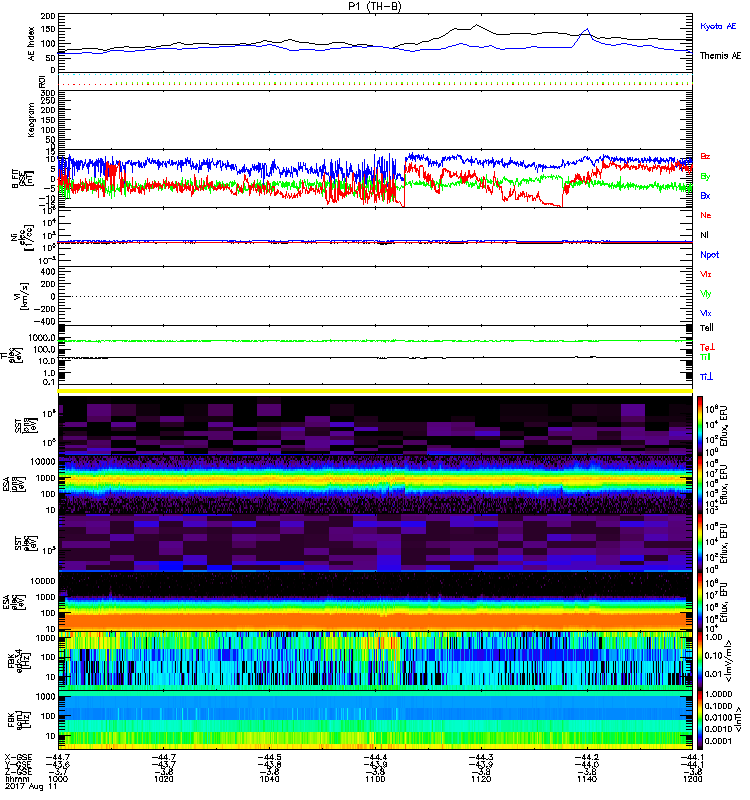Select the blue Npot legend label

(710, 255)
